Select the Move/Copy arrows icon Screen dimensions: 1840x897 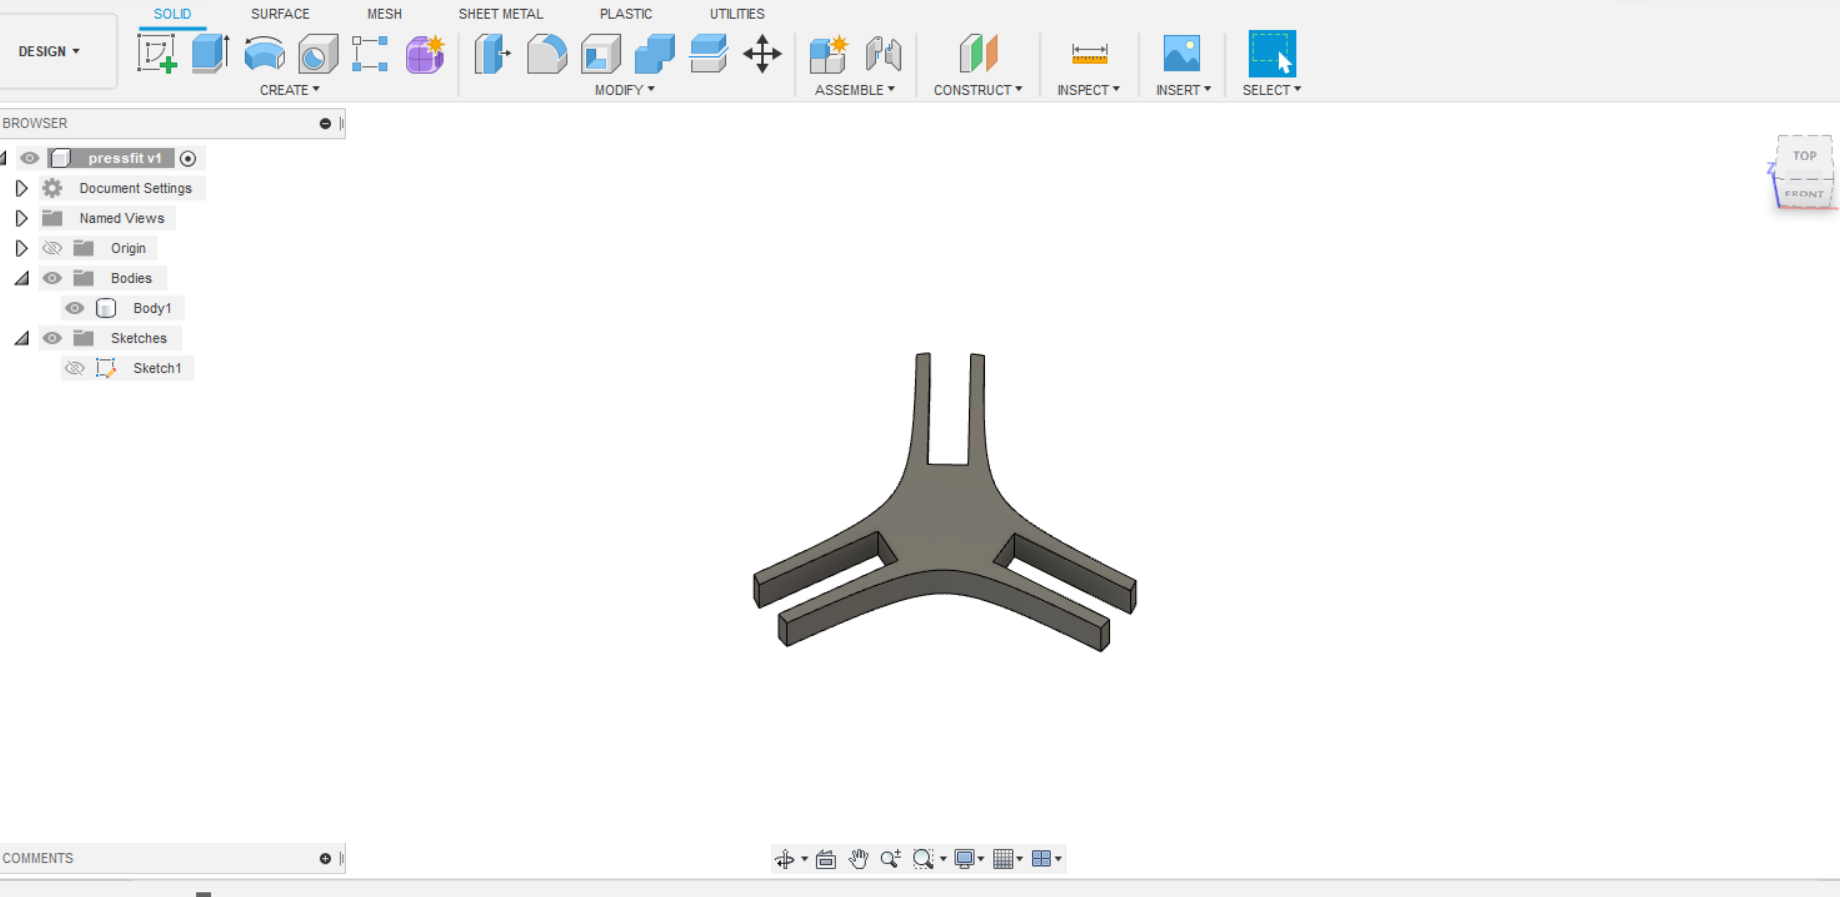(762, 54)
